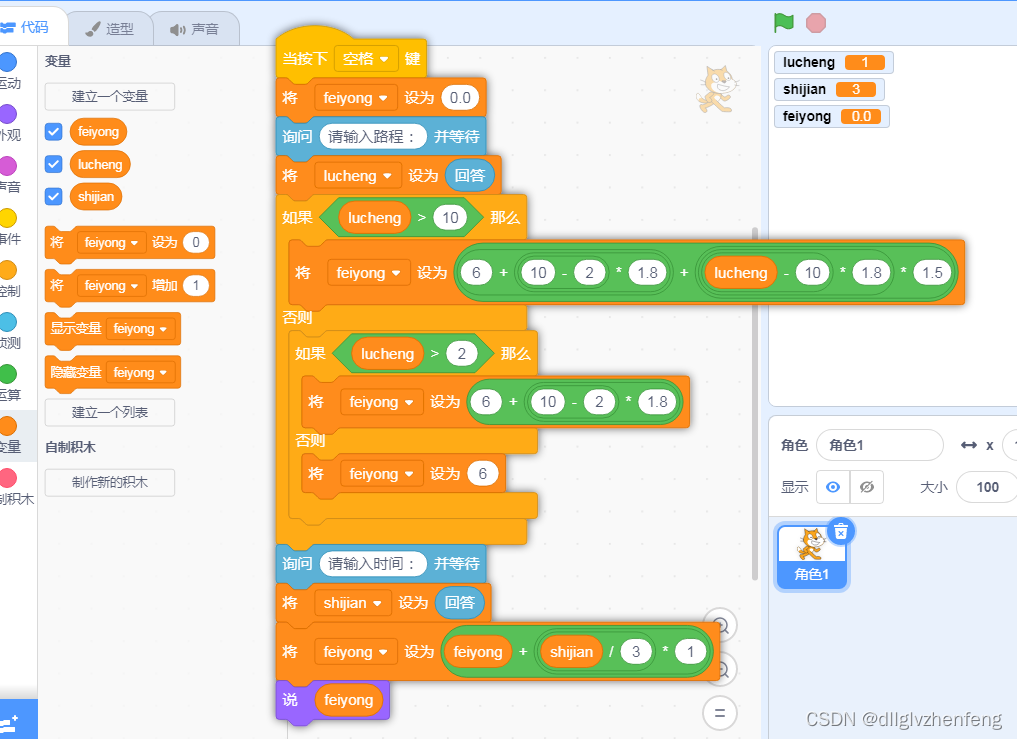Click the lucheng variable reporter in palette
The height and width of the screenshot is (739, 1017).
coord(100,164)
